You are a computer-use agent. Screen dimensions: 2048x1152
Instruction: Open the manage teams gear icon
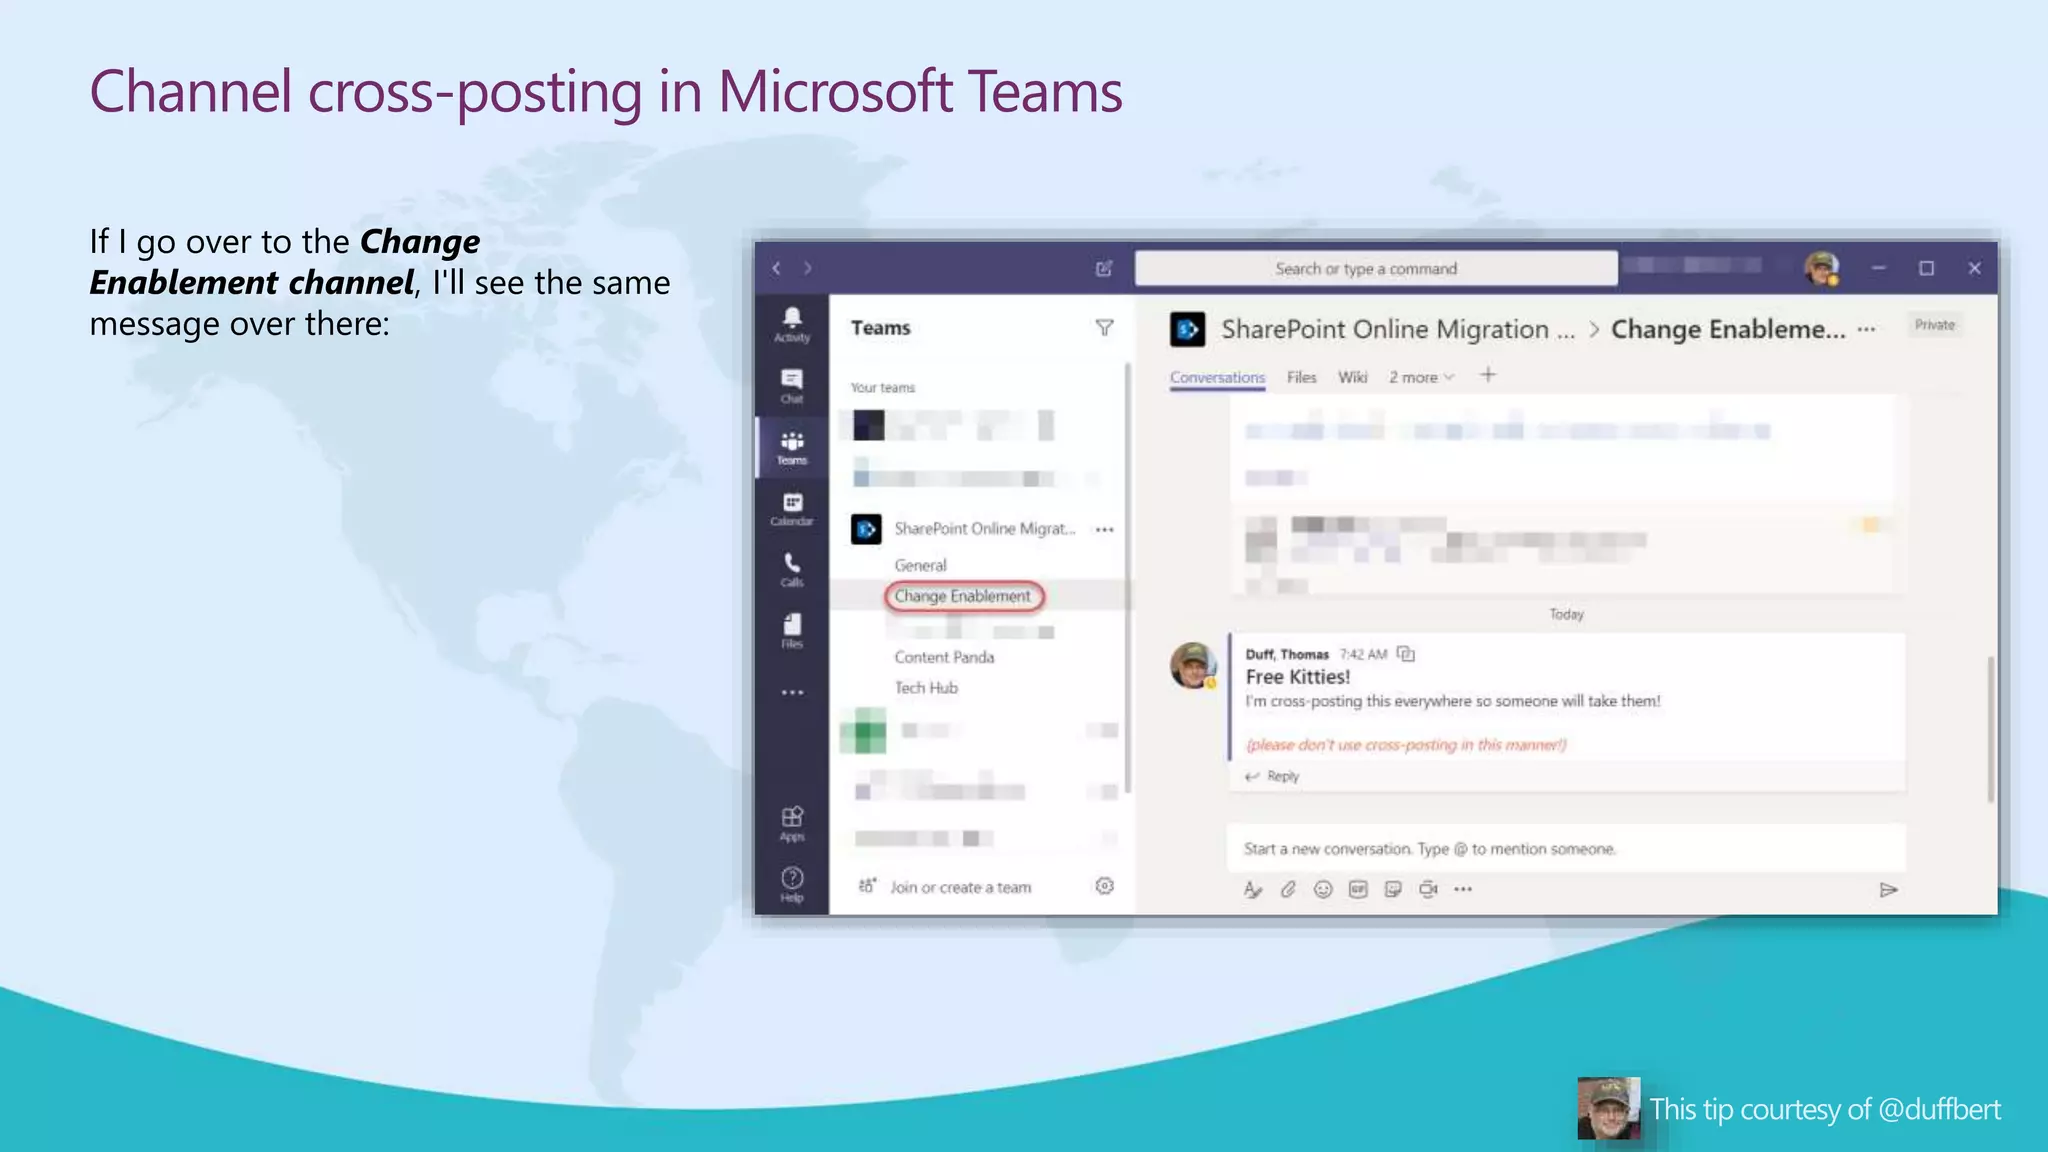pos(1104,886)
